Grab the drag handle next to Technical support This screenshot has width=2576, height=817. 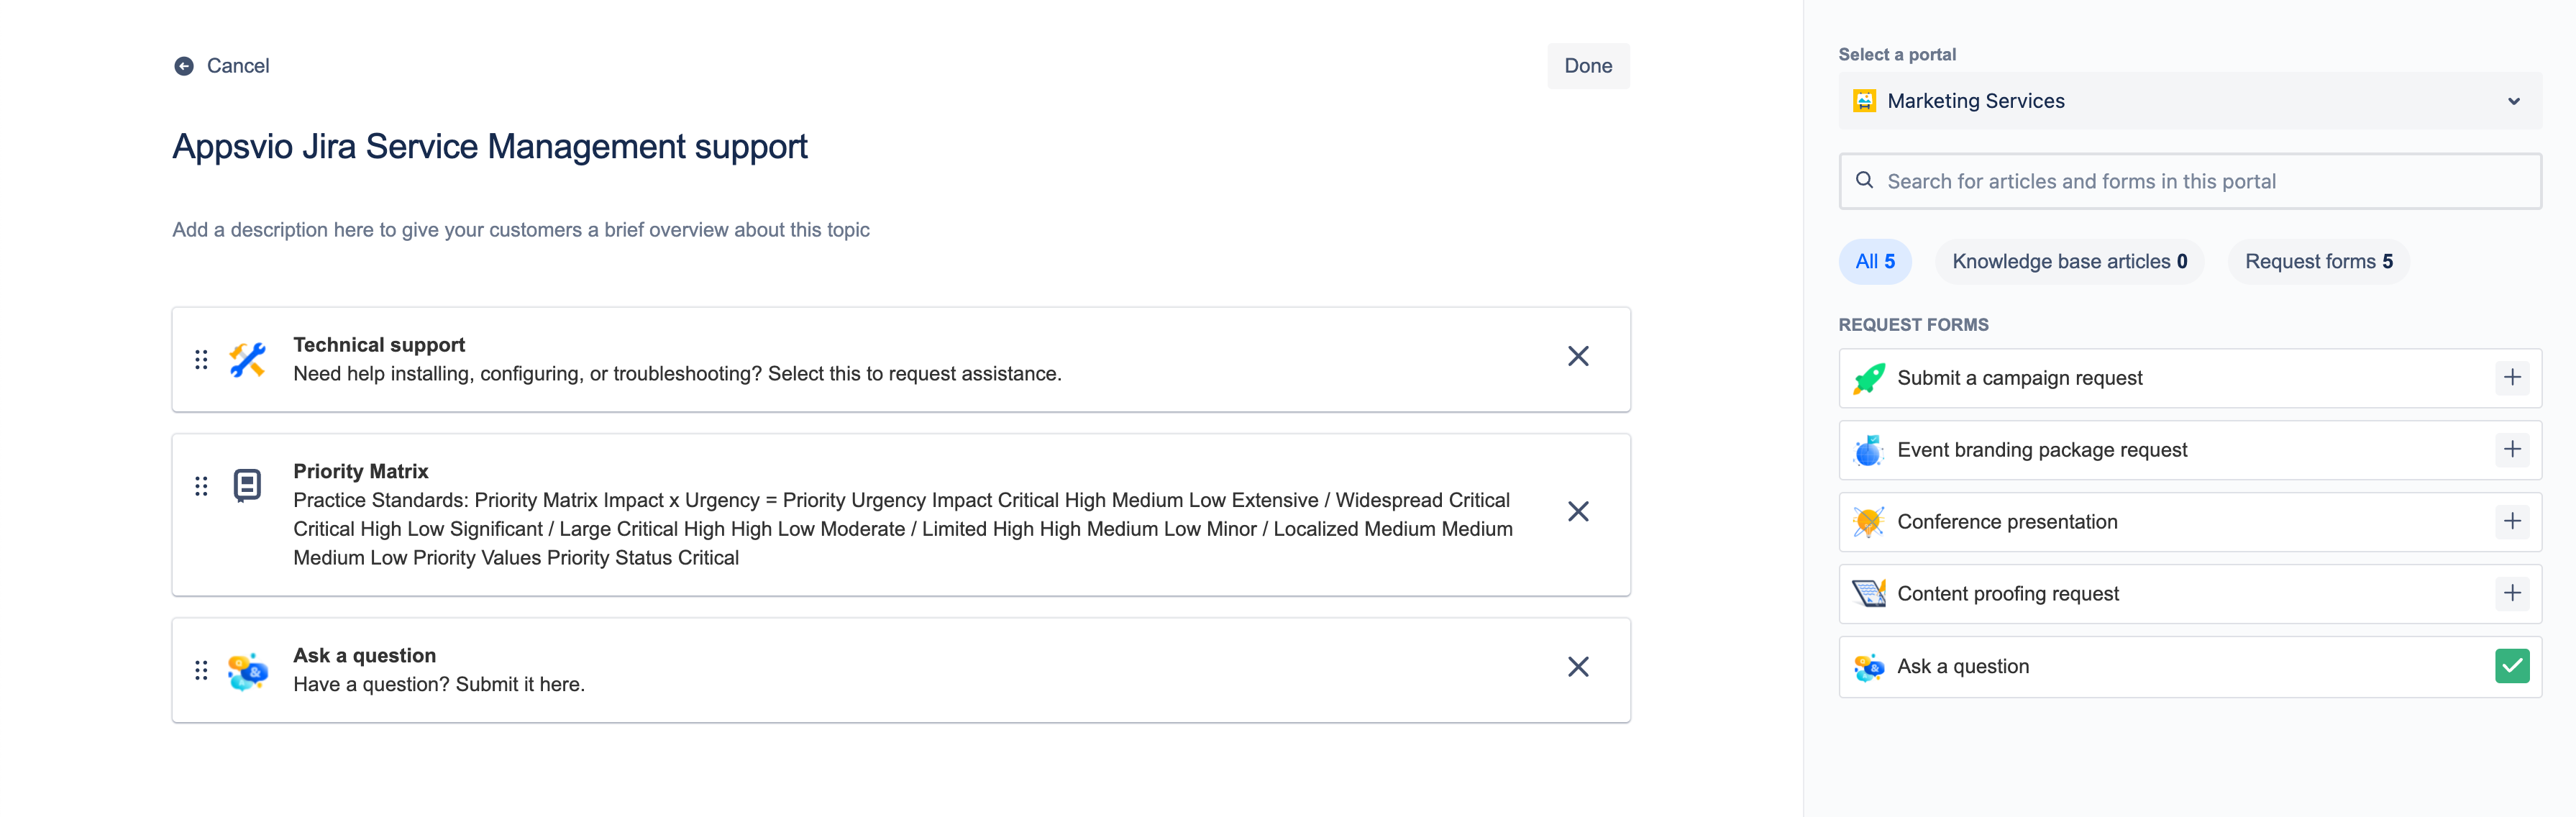click(202, 358)
